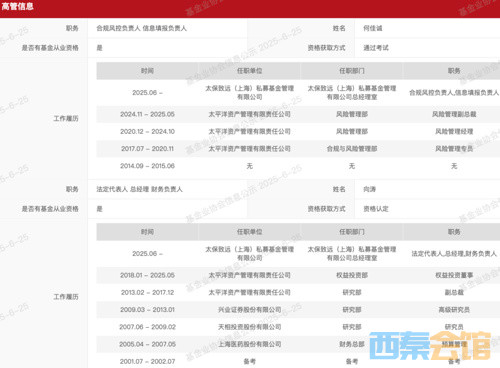The width and height of the screenshot is (500, 368).
Task: Click 合规风控负责人,信息填报负责人 cell in work history table
Action: [x=454, y=93]
